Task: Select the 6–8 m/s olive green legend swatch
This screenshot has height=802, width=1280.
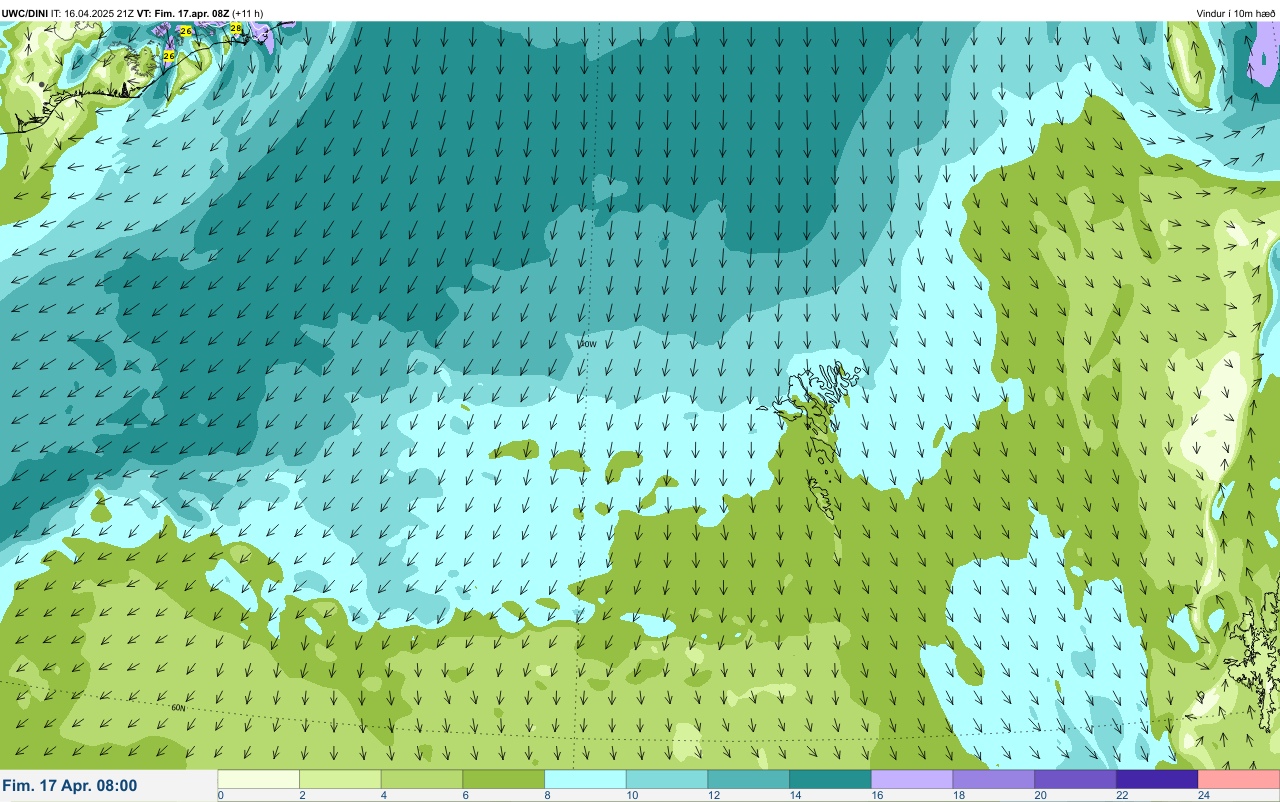Action: click(504, 779)
